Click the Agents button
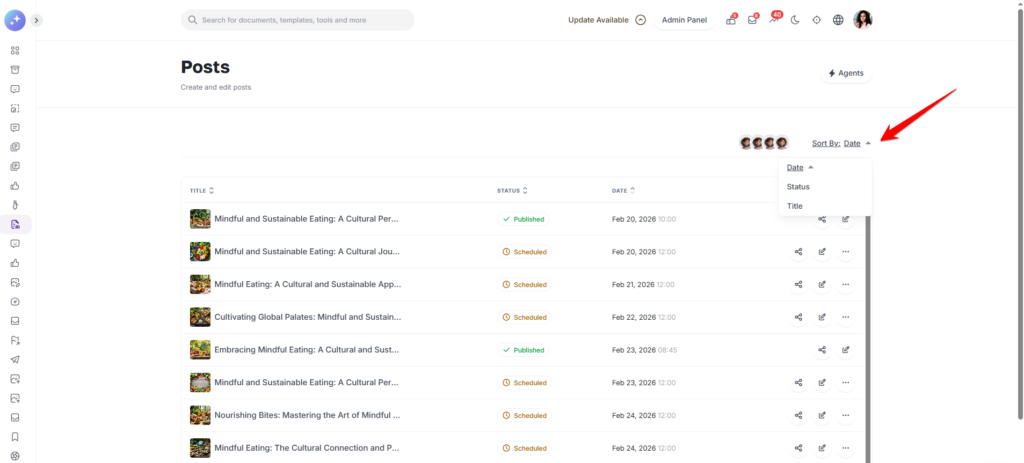 coord(845,73)
